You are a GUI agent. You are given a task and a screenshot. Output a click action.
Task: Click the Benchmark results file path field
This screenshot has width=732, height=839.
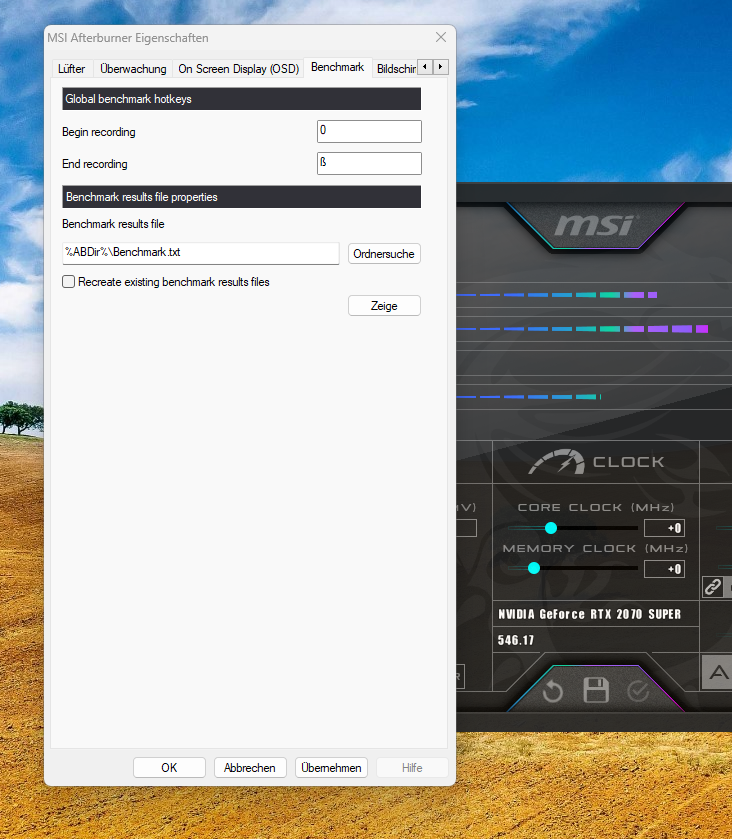(201, 253)
